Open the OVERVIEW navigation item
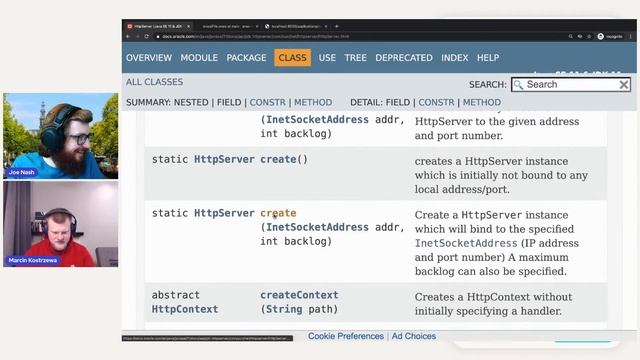The image size is (640, 360). pos(149,58)
